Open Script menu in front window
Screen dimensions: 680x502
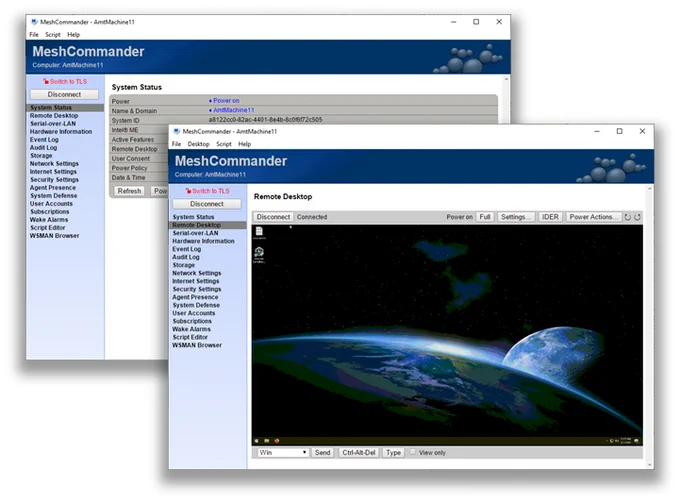click(224, 144)
